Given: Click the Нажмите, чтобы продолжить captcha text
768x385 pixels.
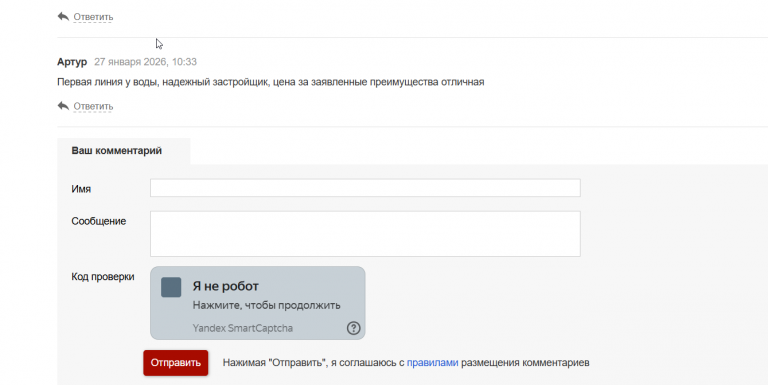Looking at the screenshot, I should [x=266, y=305].
